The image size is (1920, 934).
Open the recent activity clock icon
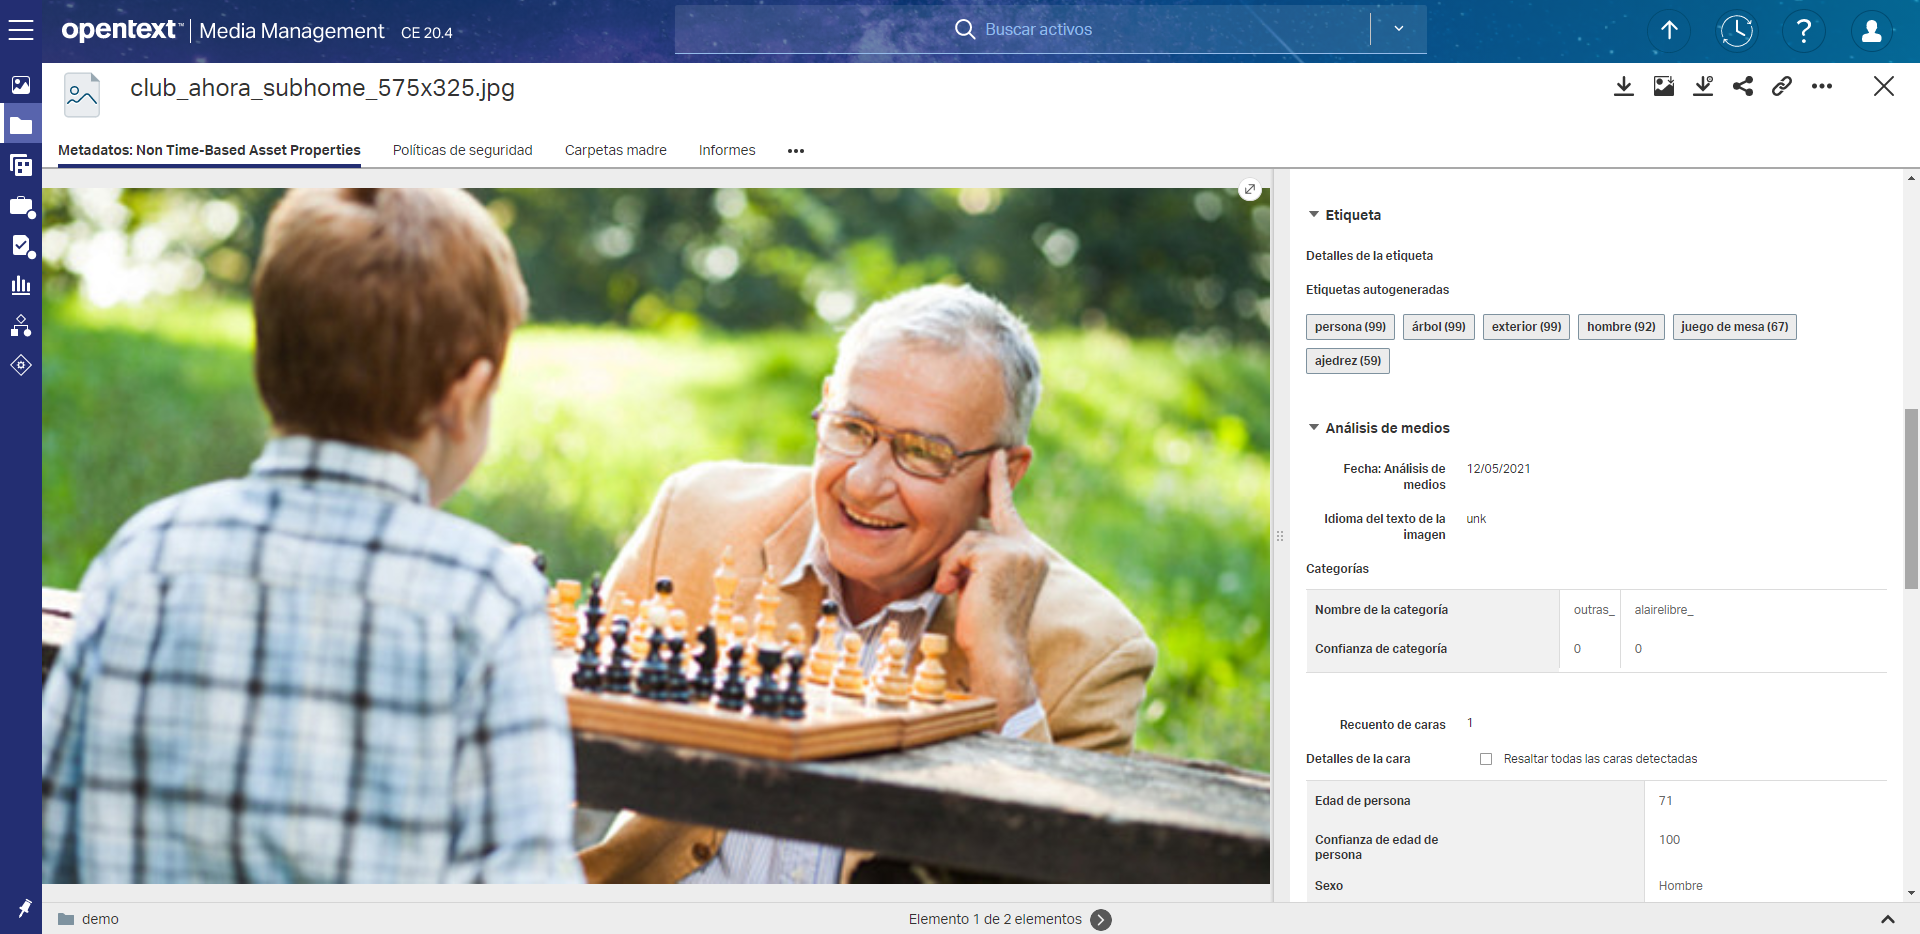pyautogui.click(x=1737, y=31)
